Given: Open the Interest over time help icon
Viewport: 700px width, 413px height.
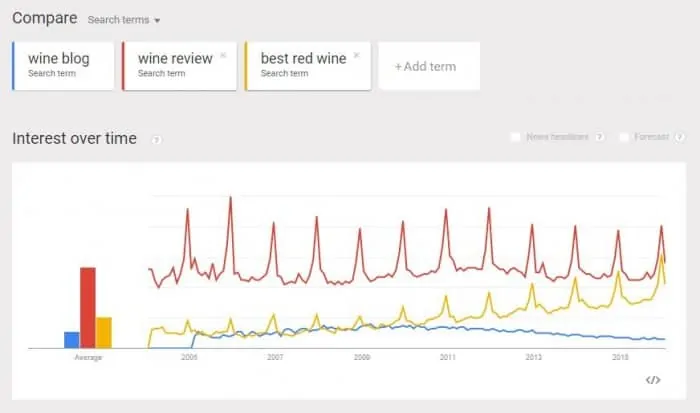Looking at the screenshot, I should [156, 140].
